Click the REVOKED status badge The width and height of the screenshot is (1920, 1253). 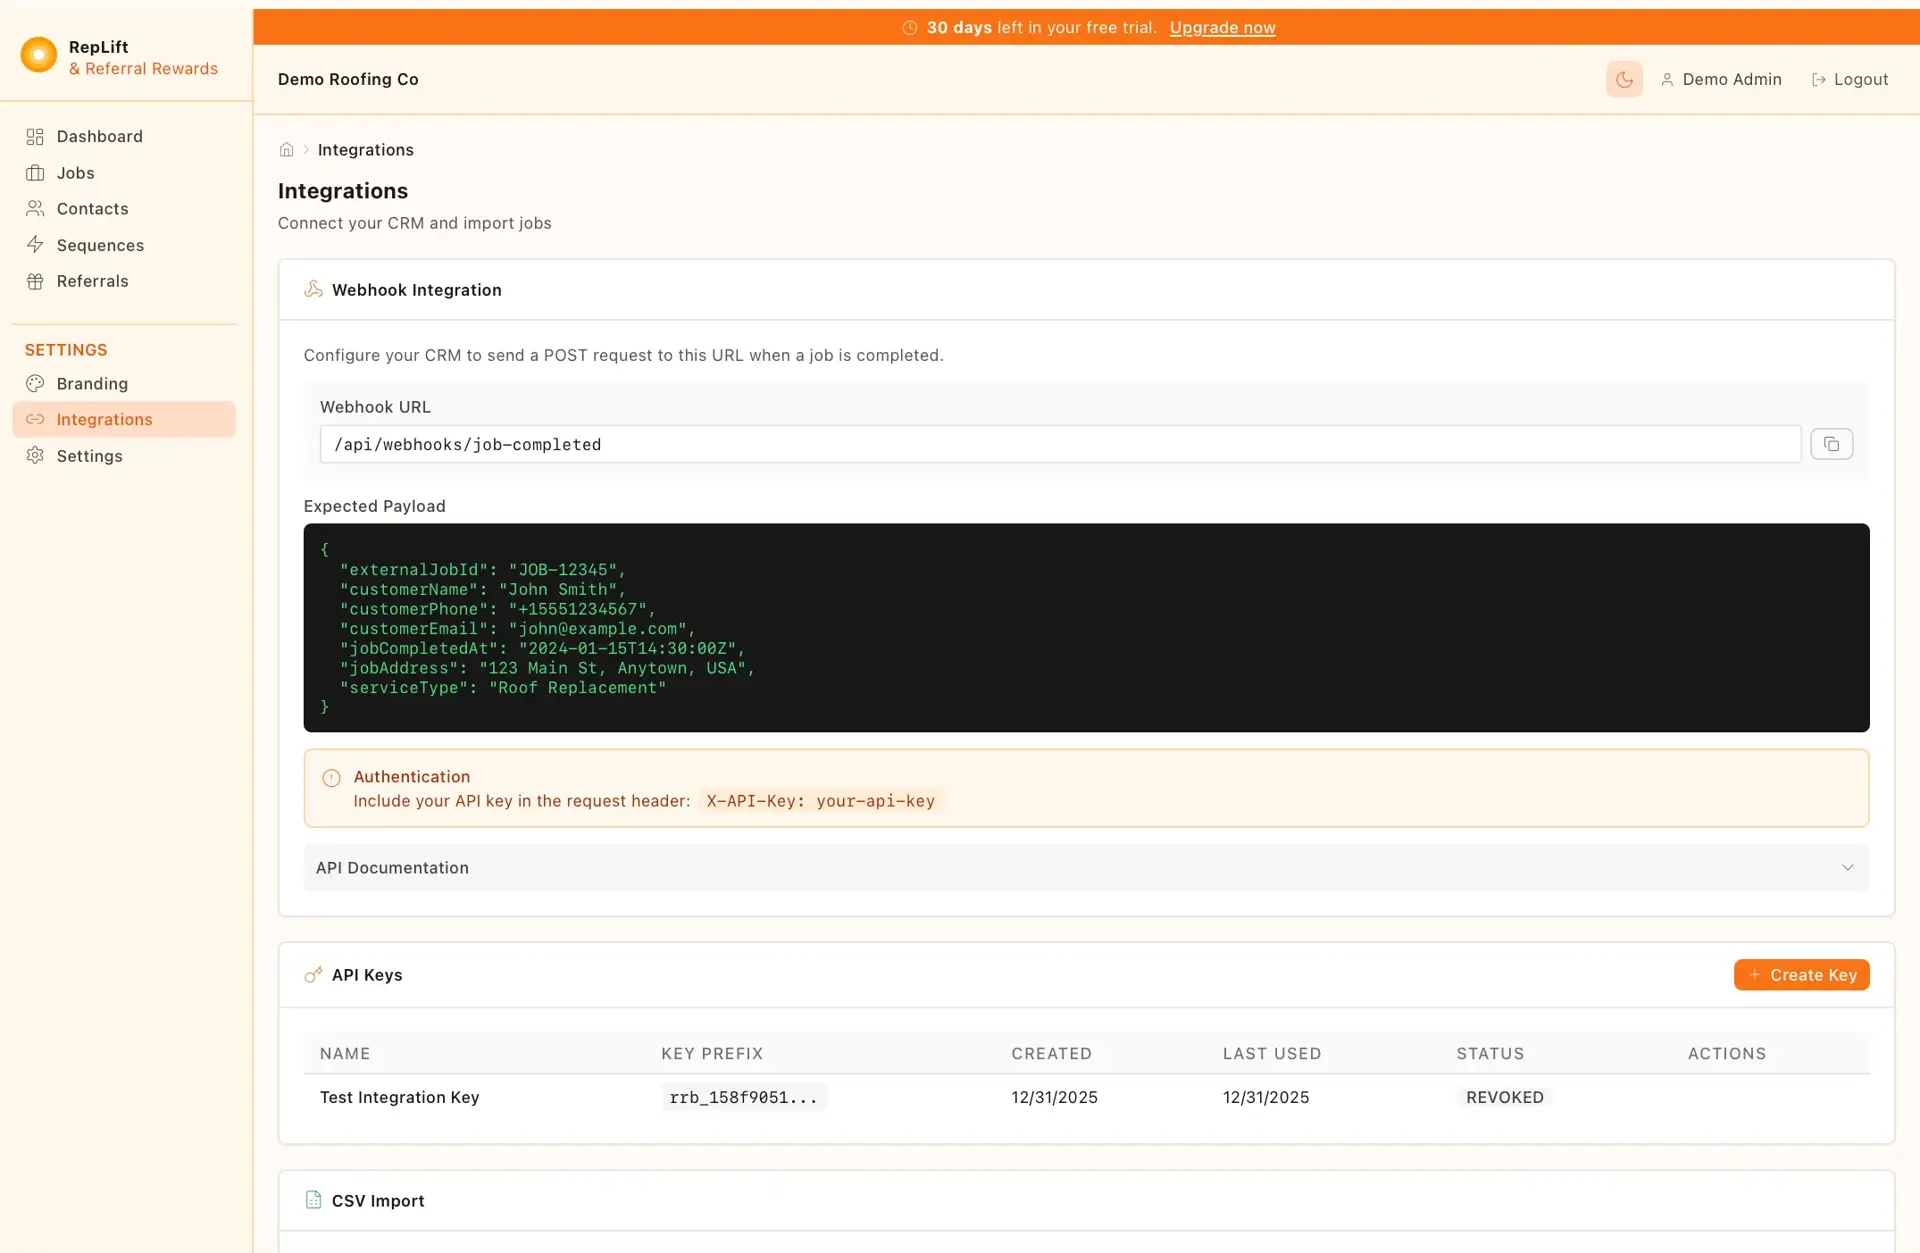(1504, 1098)
